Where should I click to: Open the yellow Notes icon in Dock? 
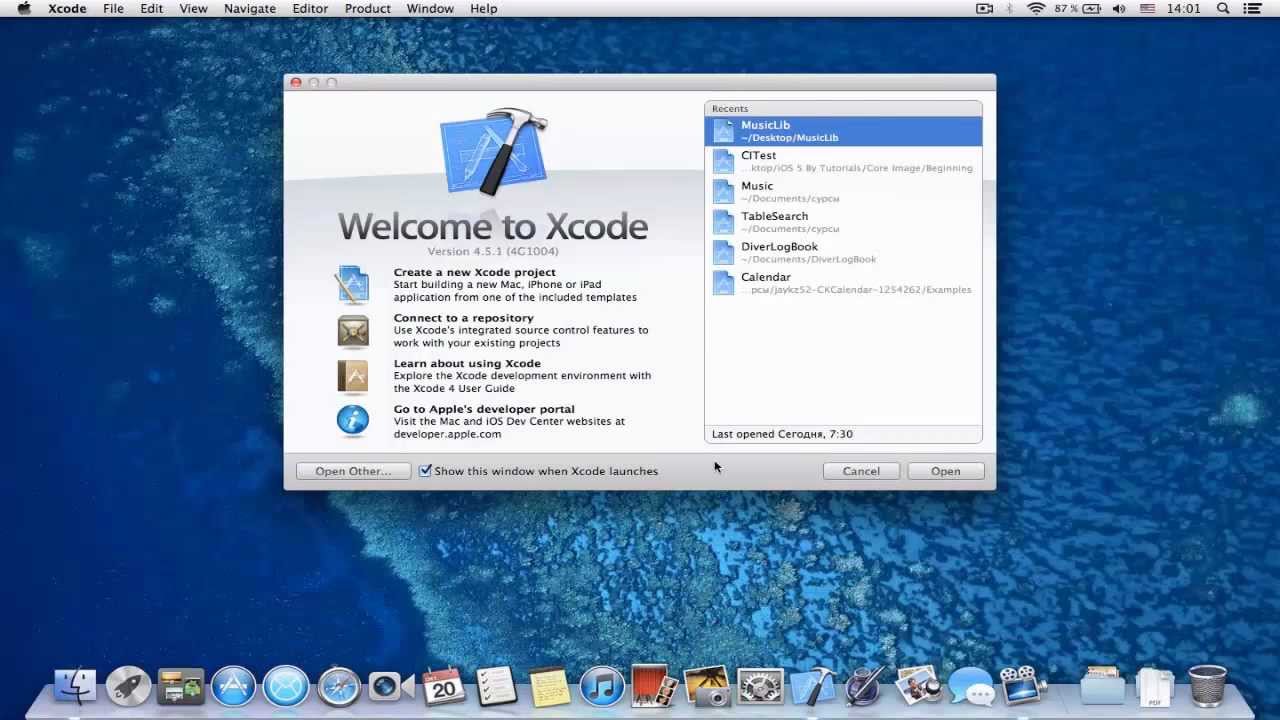[549, 687]
